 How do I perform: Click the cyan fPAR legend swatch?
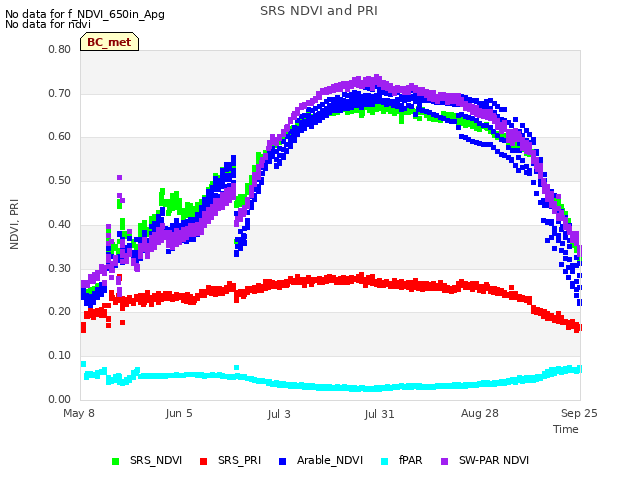click(x=384, y=461)
